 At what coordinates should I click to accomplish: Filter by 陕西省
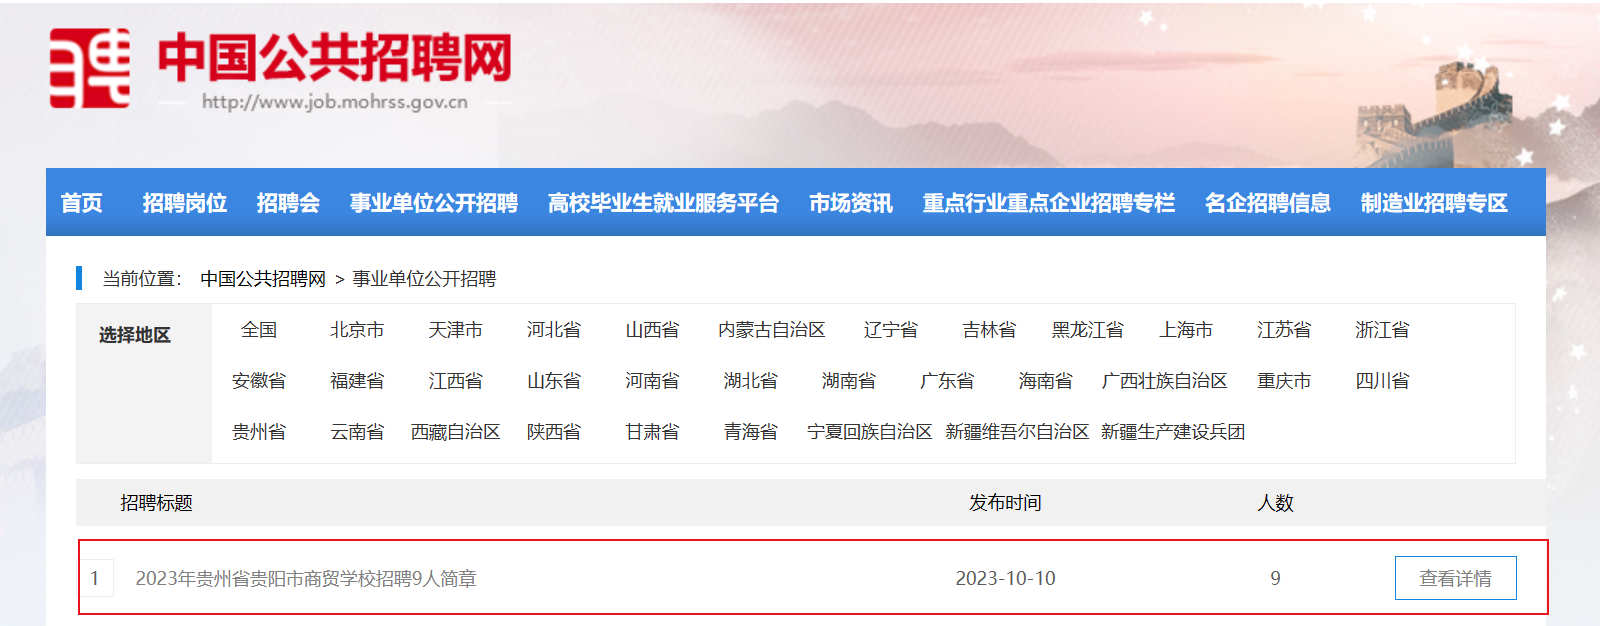pos(553,432)
